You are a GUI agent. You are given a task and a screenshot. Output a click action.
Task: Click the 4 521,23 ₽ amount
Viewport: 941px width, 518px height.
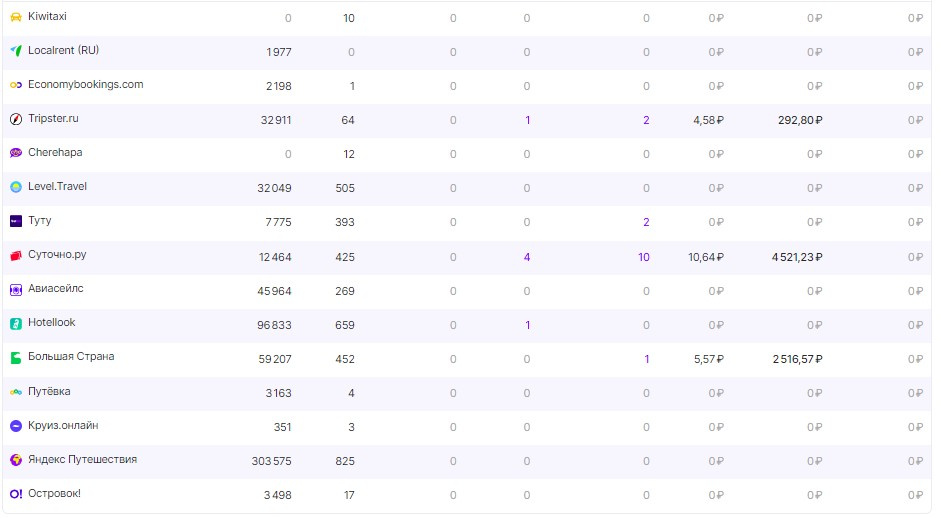[x=797, y=257]
